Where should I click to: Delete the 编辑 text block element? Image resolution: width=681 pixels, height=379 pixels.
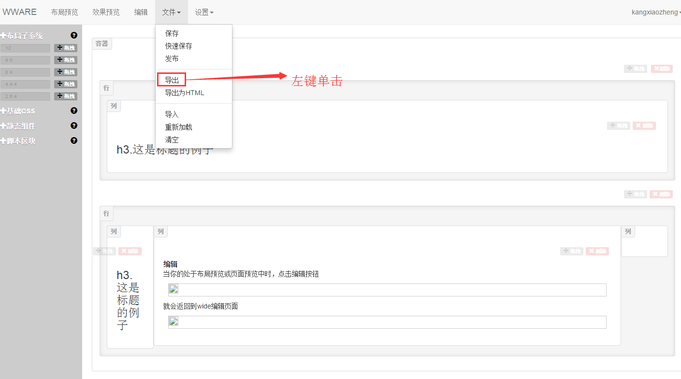coord(597,251)
